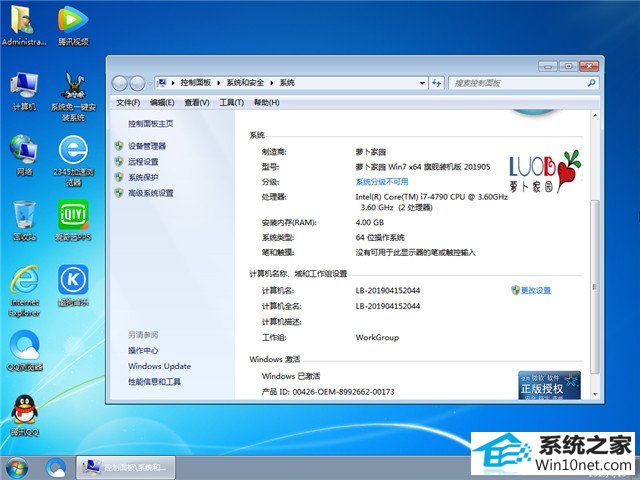640x480 pixels.
Task: Open 高级系统设置 link
Action: tap(151, 192)
